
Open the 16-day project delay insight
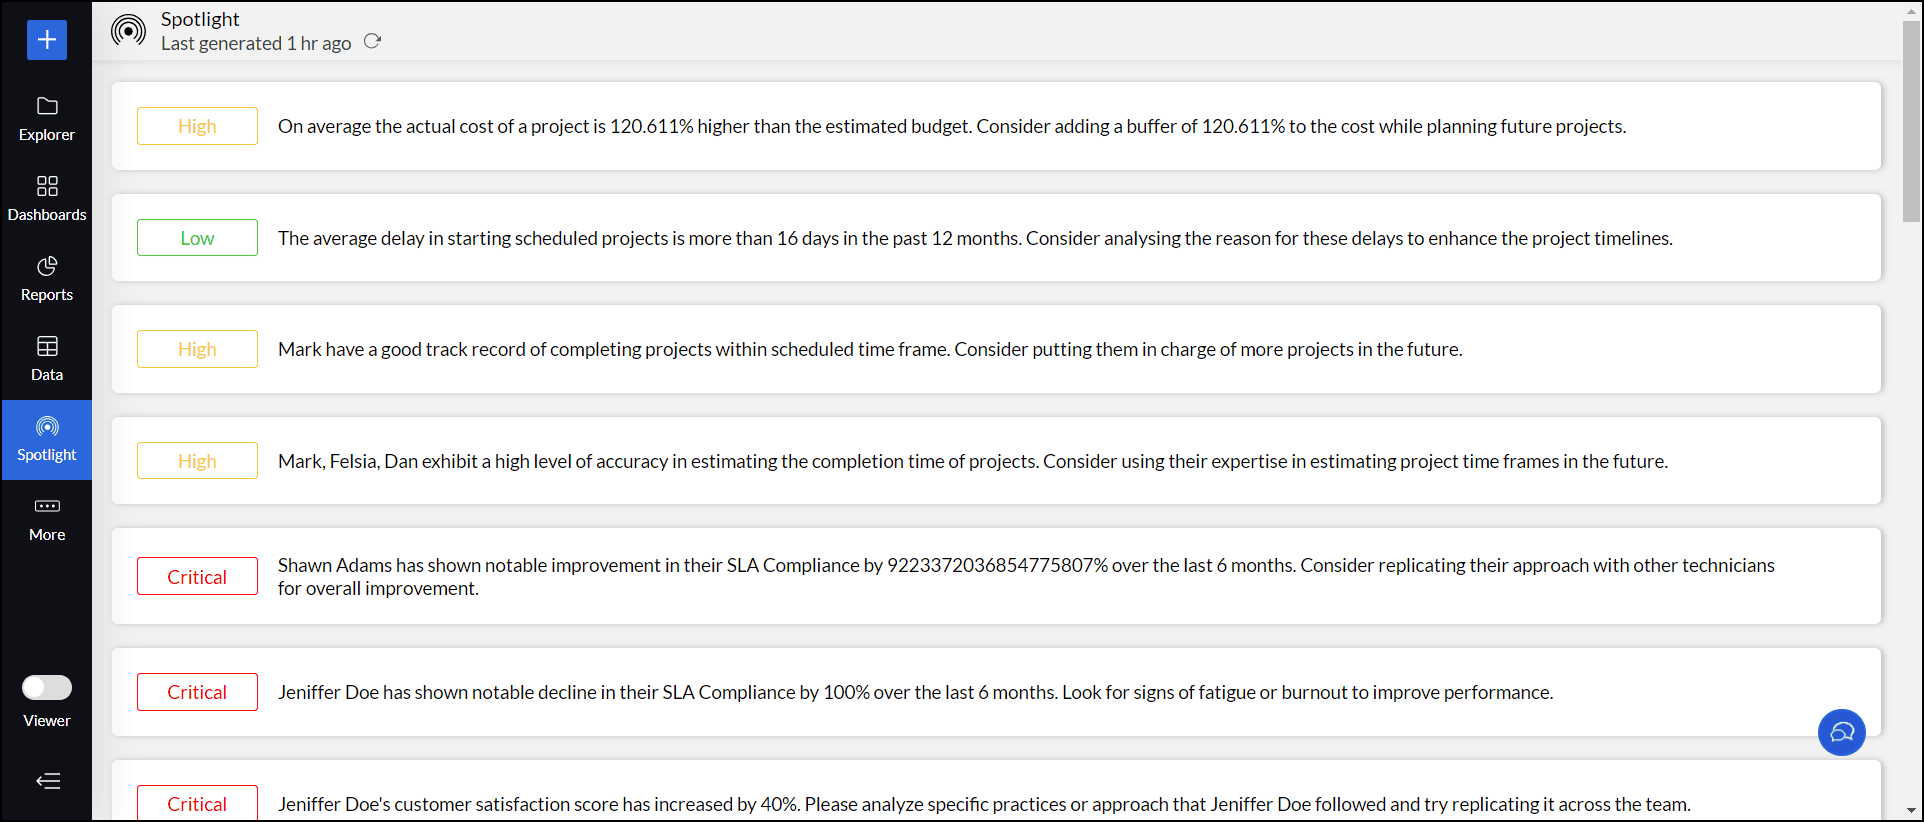click(x=974, y=238)
